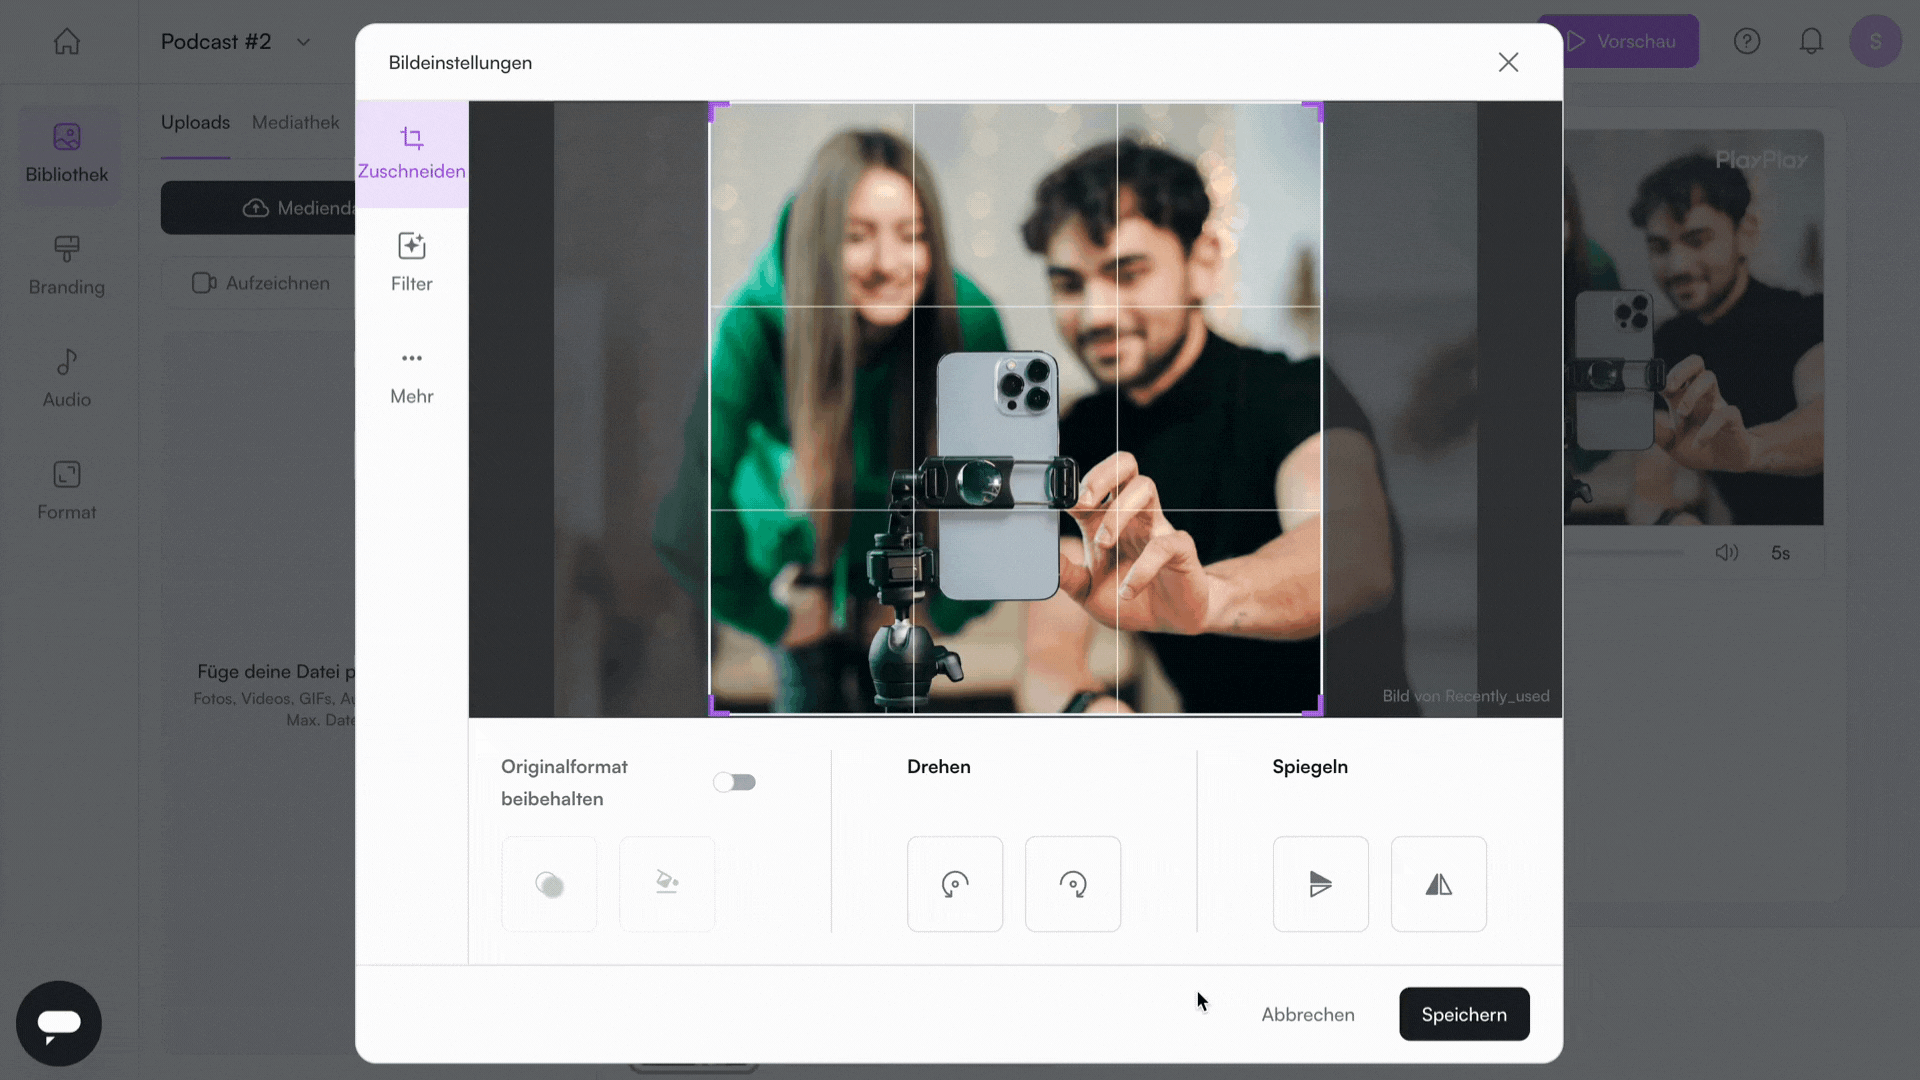This screenshot has width=1920, height=1080.
Task: Open the help question mark icon
Action: (1747, 41)
